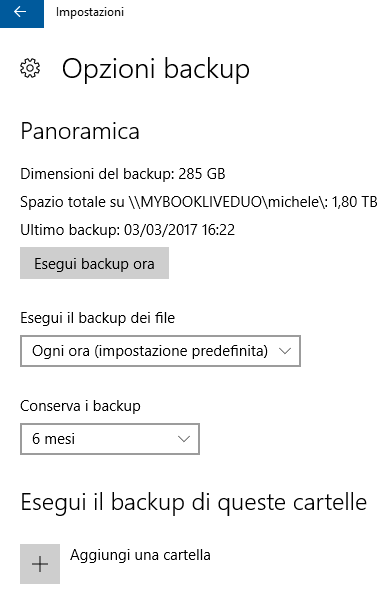Open the backup frequency dropdown Ogni ora
This screenshot has width=386, height=592.
point(161,351)
